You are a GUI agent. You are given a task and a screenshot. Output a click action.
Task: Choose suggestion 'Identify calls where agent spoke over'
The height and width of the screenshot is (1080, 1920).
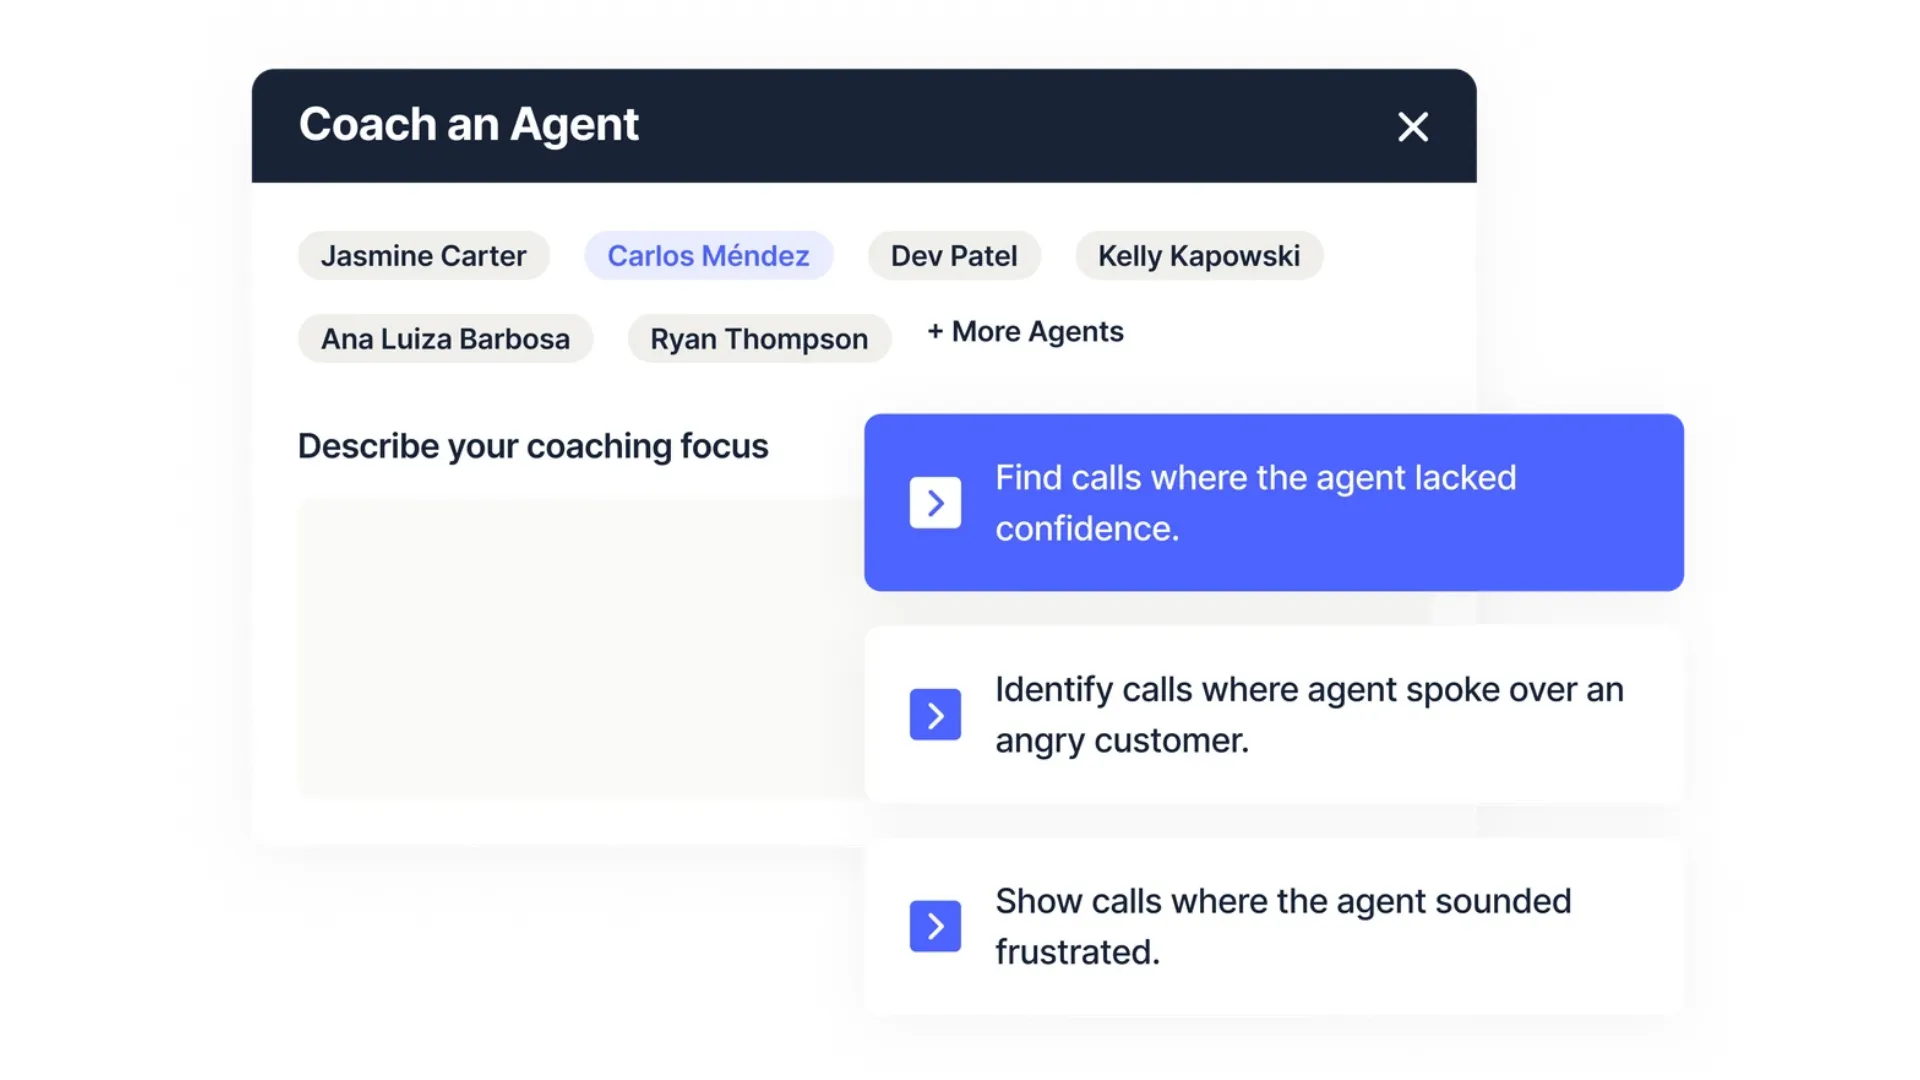pos(1274,715)
